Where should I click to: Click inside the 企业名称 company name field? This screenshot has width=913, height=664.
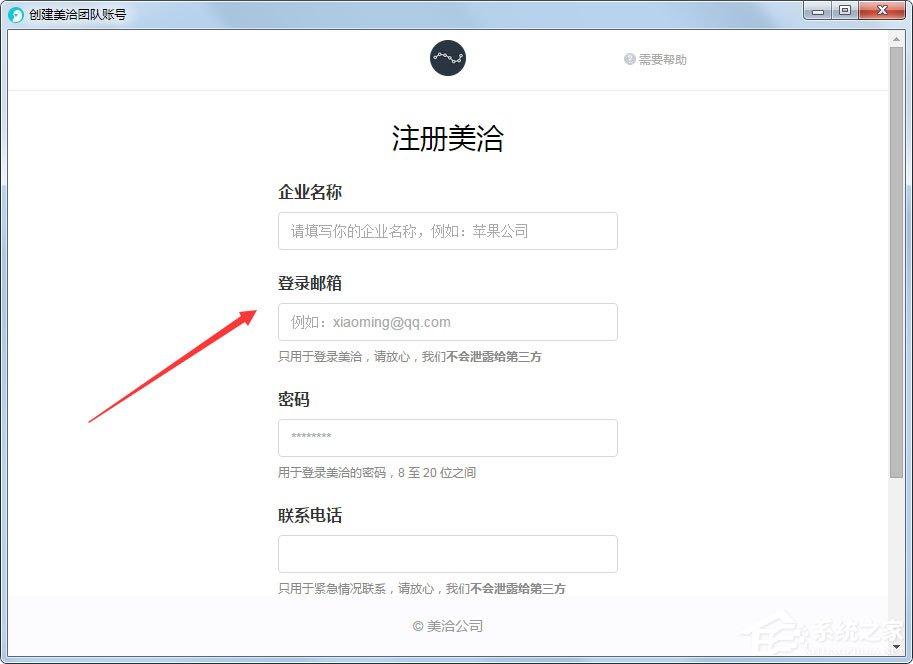pyautogui.click(x=447, y=230)
